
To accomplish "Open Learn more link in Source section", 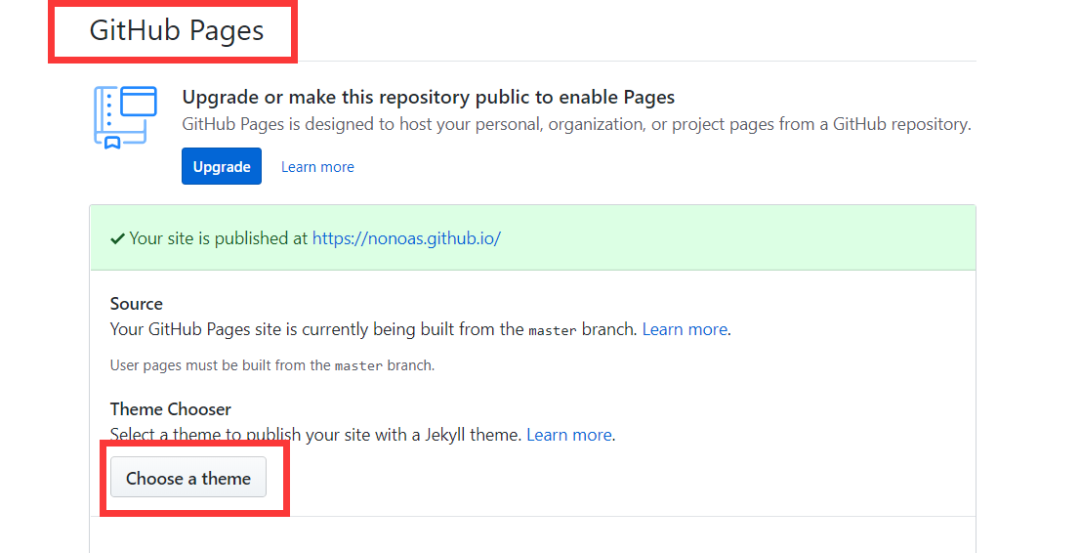I will click(x=685, y=329).
